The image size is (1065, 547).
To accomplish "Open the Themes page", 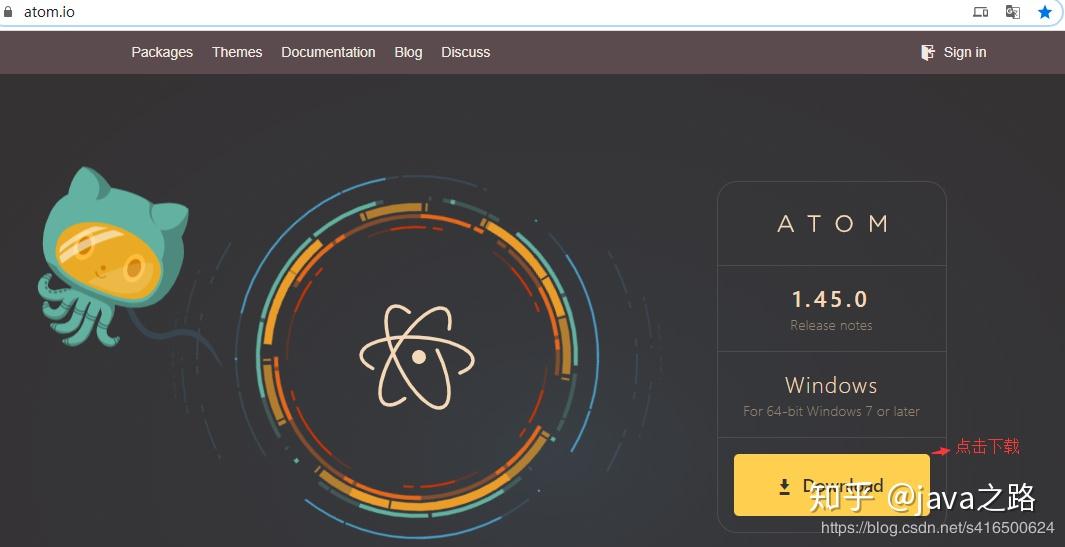I will pos(237,52).
